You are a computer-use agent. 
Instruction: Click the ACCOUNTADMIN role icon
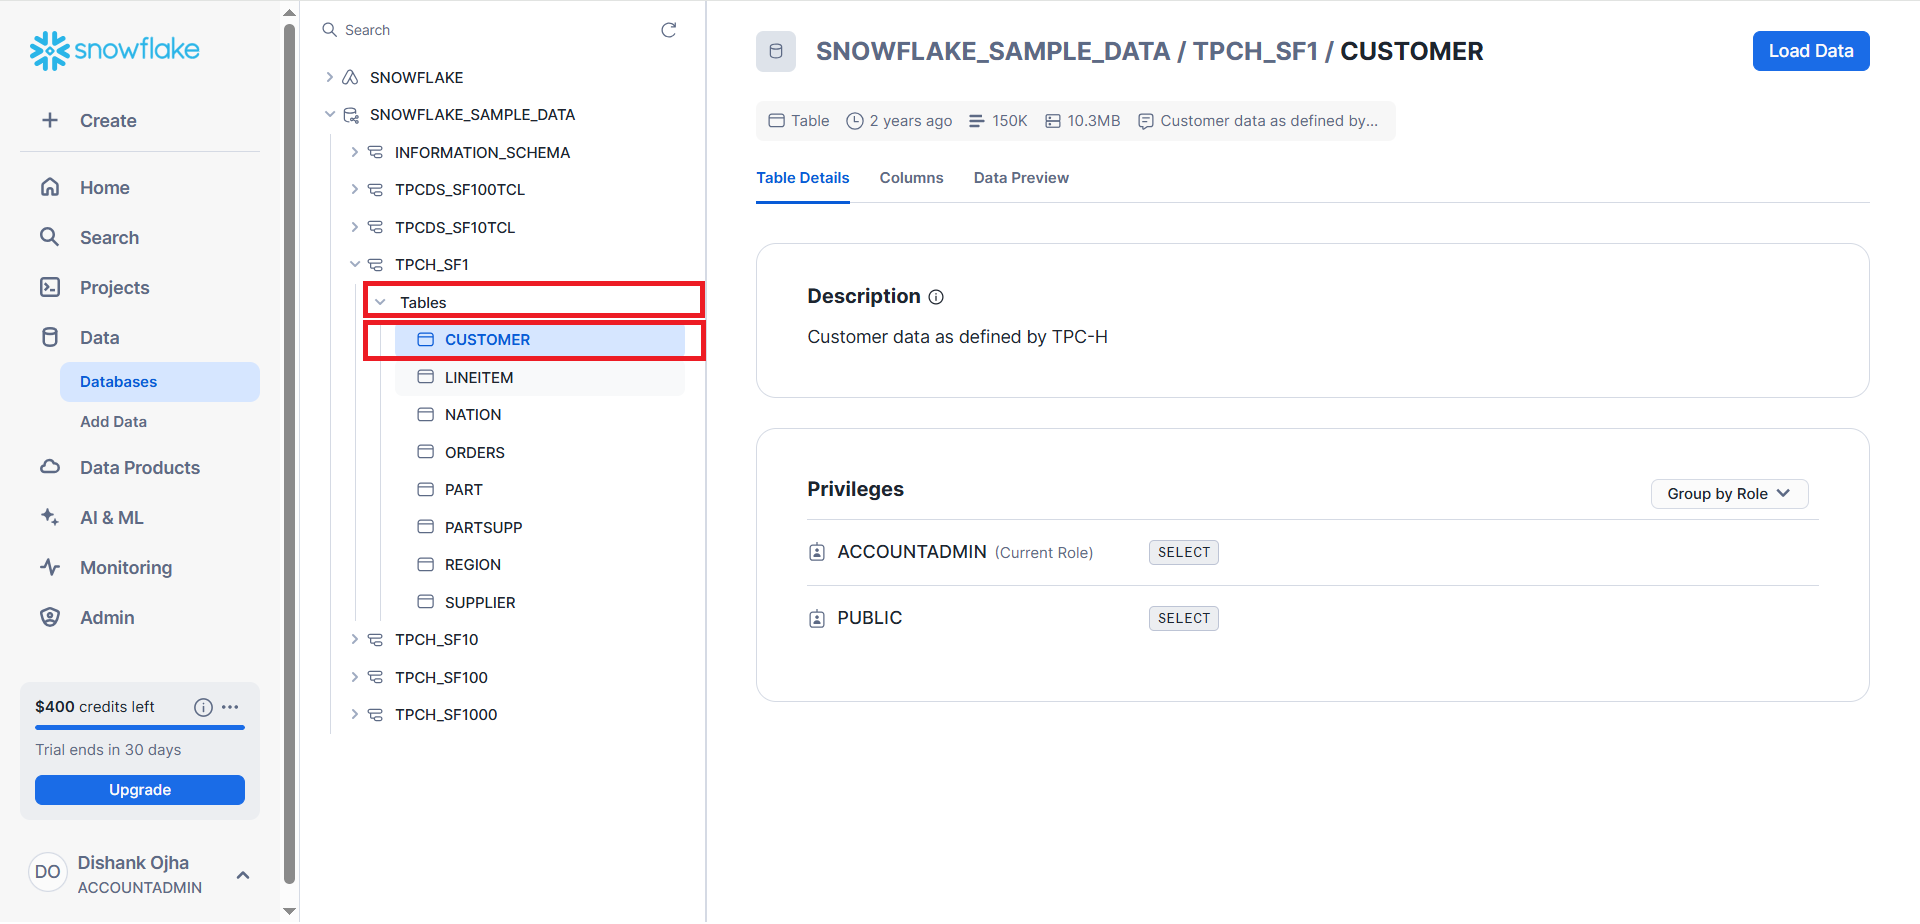[817, 552]
